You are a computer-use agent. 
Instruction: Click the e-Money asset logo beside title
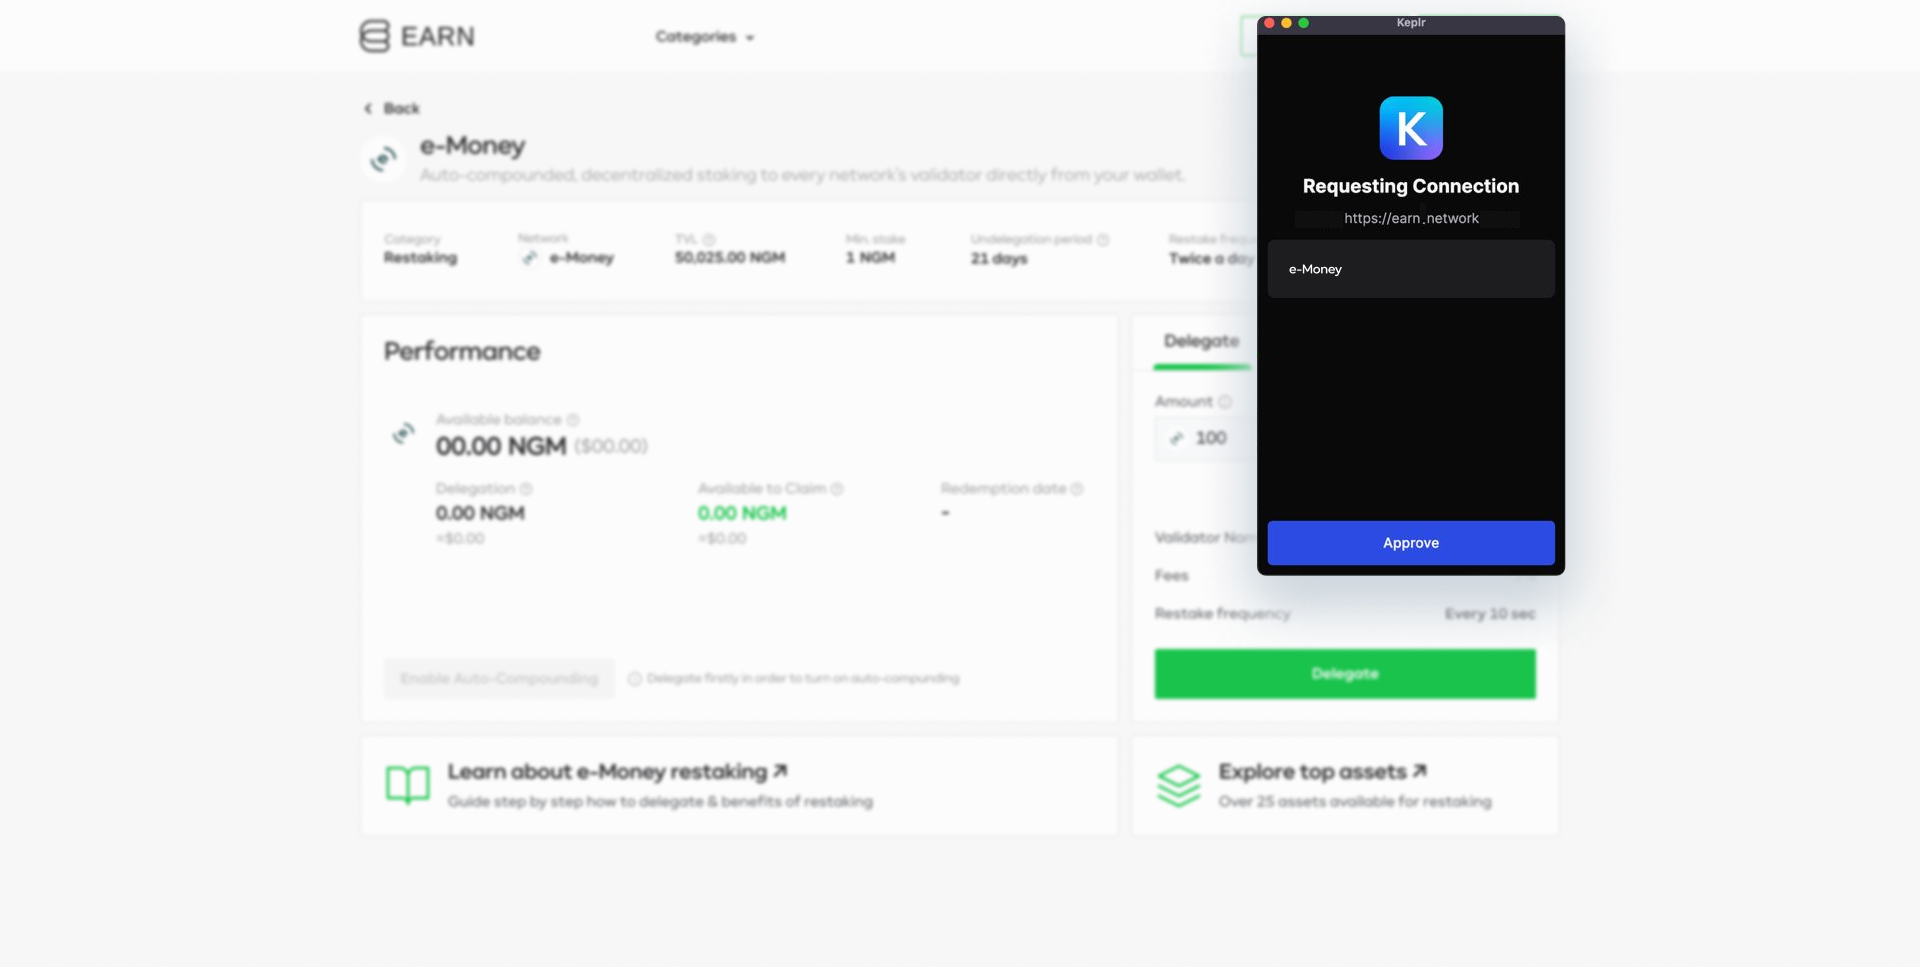tap(383, 159)
